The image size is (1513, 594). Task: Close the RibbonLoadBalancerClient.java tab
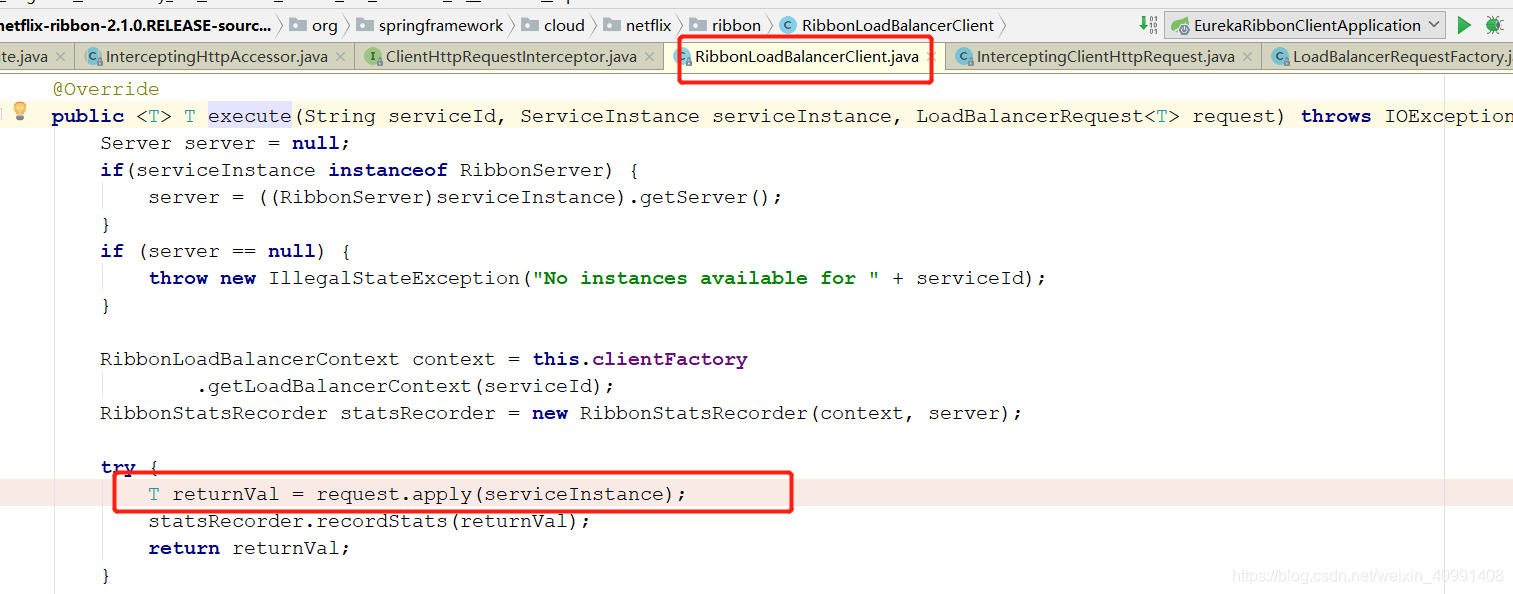point(931,57)
